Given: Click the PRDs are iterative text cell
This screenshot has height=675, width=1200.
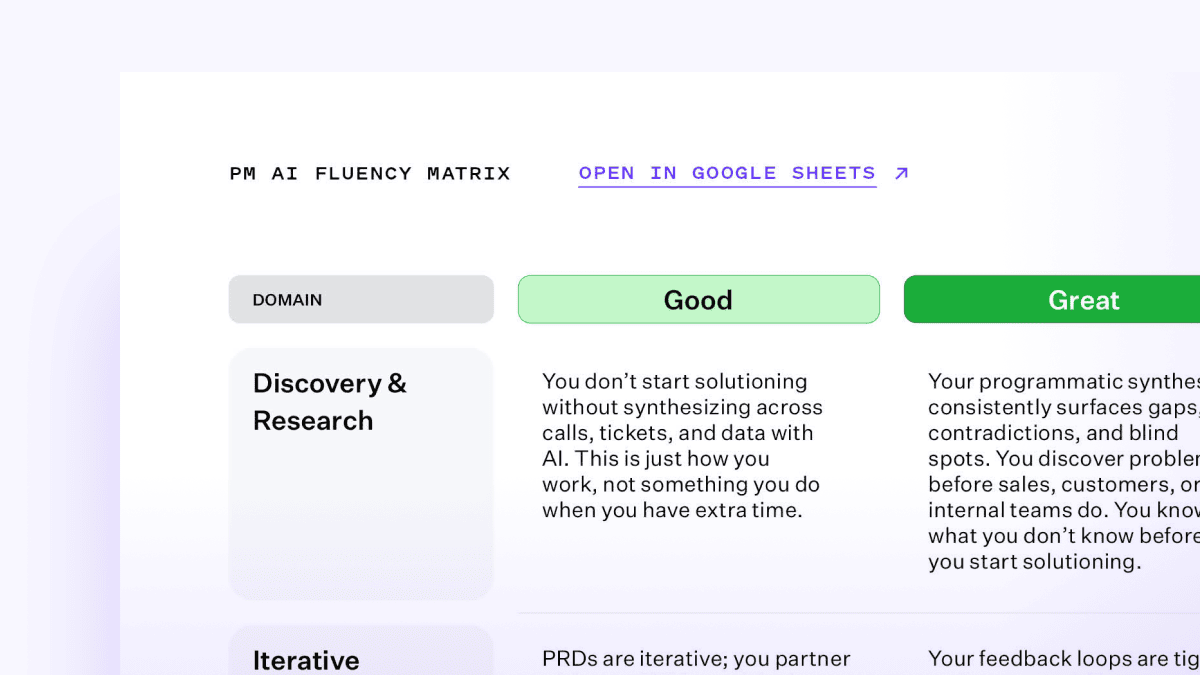Looking at the screenshot, I should 696,658.
